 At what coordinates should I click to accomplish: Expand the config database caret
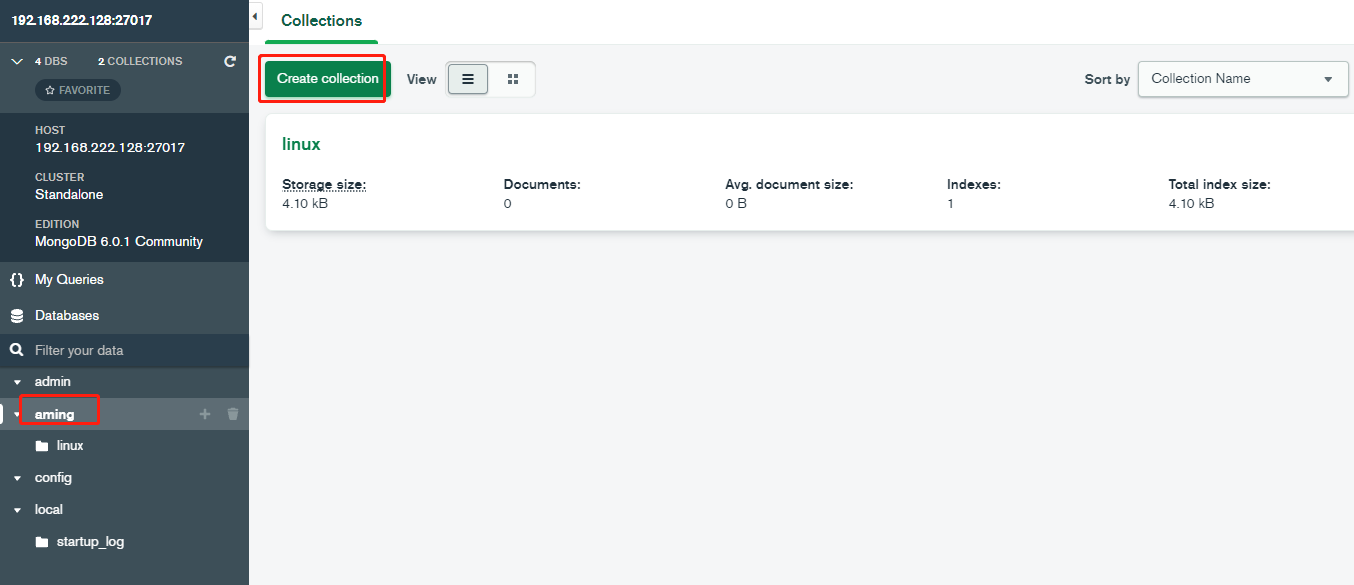pyautogui.click(x=17, y=478)
